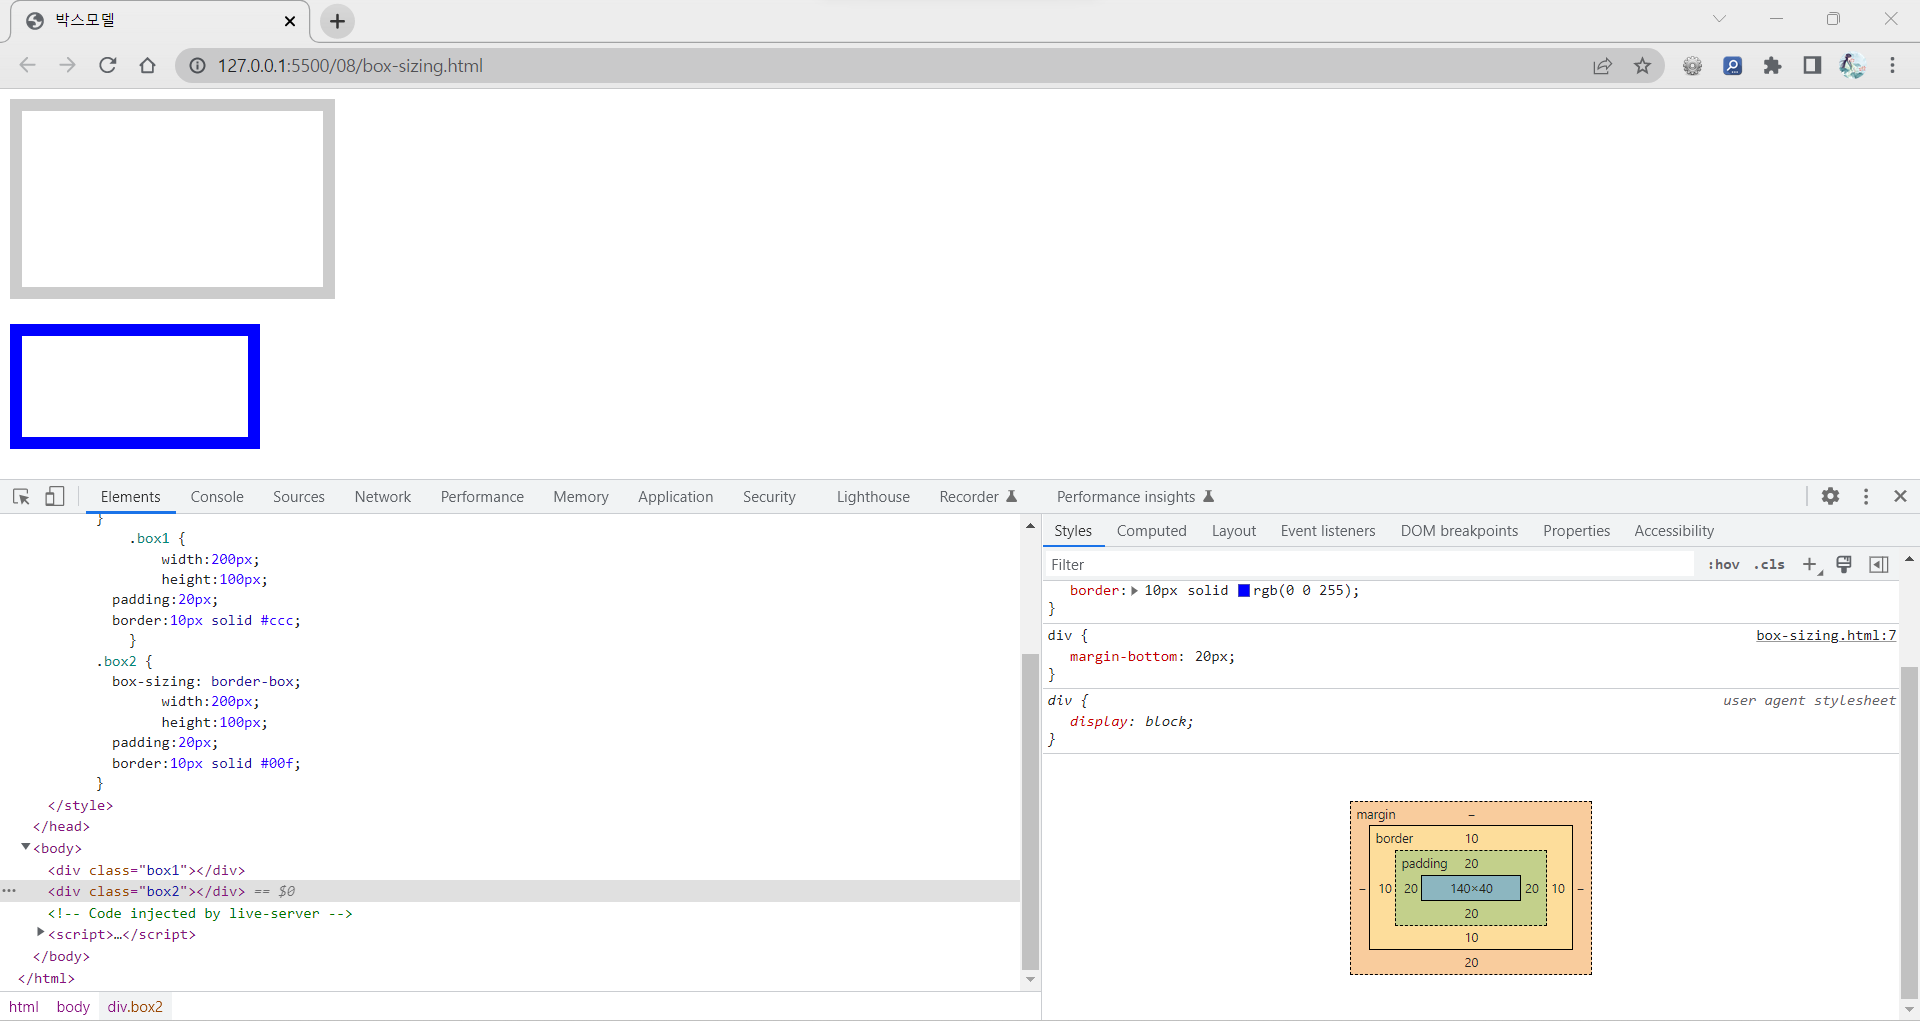Click the Elements panel vertical scrollbar

click(x=1030, y=810)
